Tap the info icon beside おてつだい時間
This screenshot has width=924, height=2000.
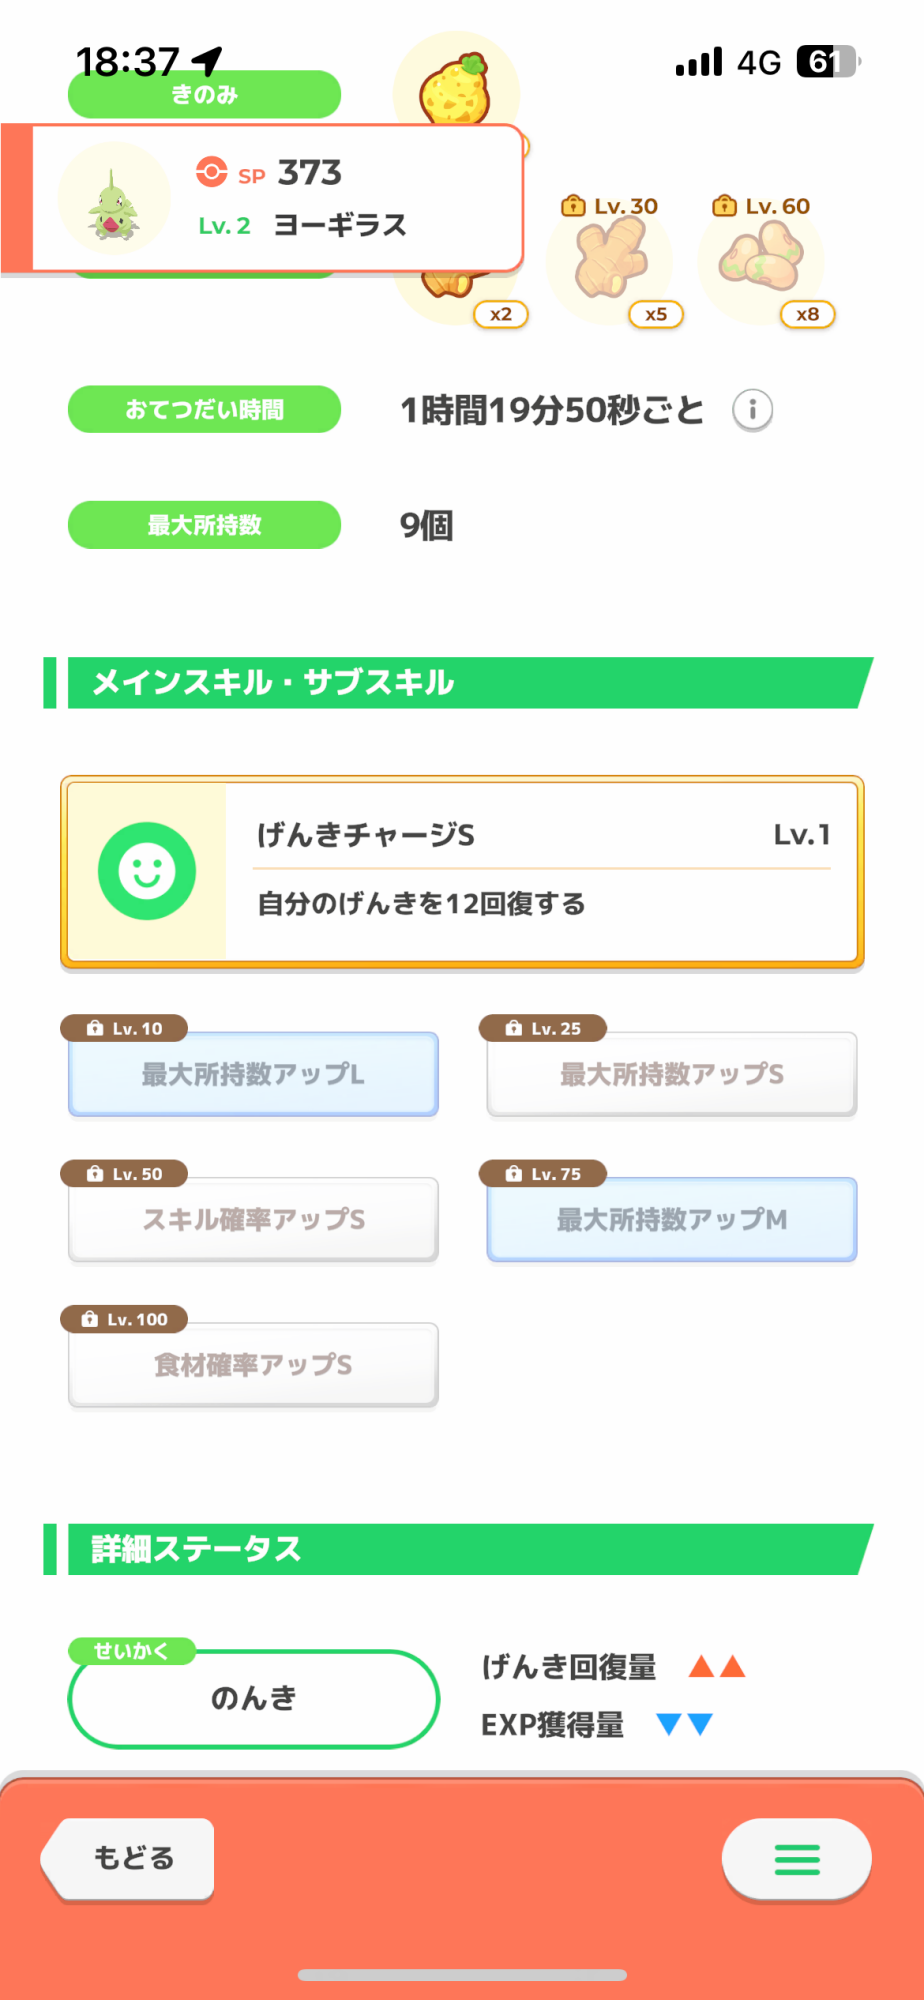click(x=752, y=410)
